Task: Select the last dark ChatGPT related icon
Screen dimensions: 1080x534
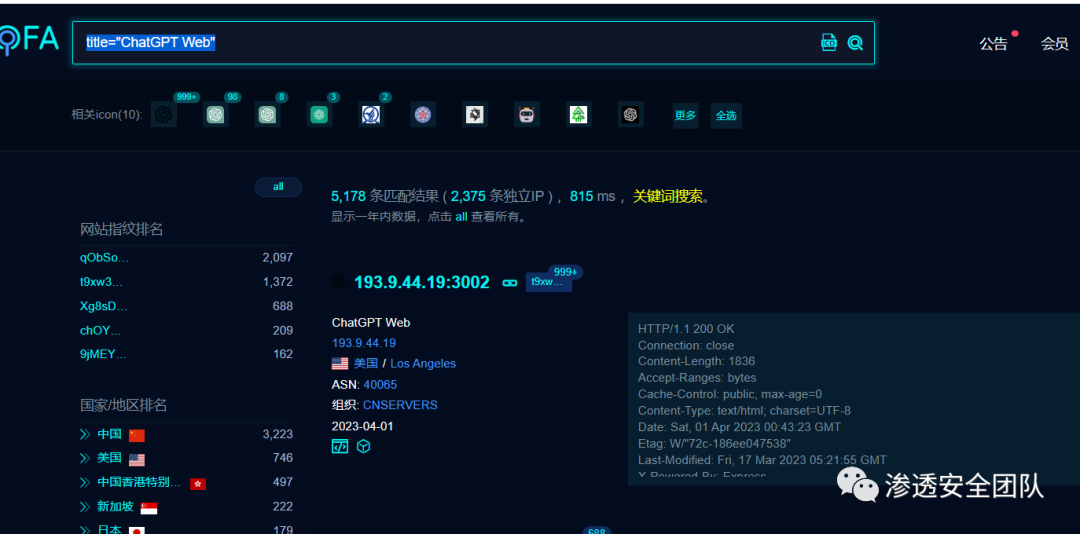Action: coord(630,114)
